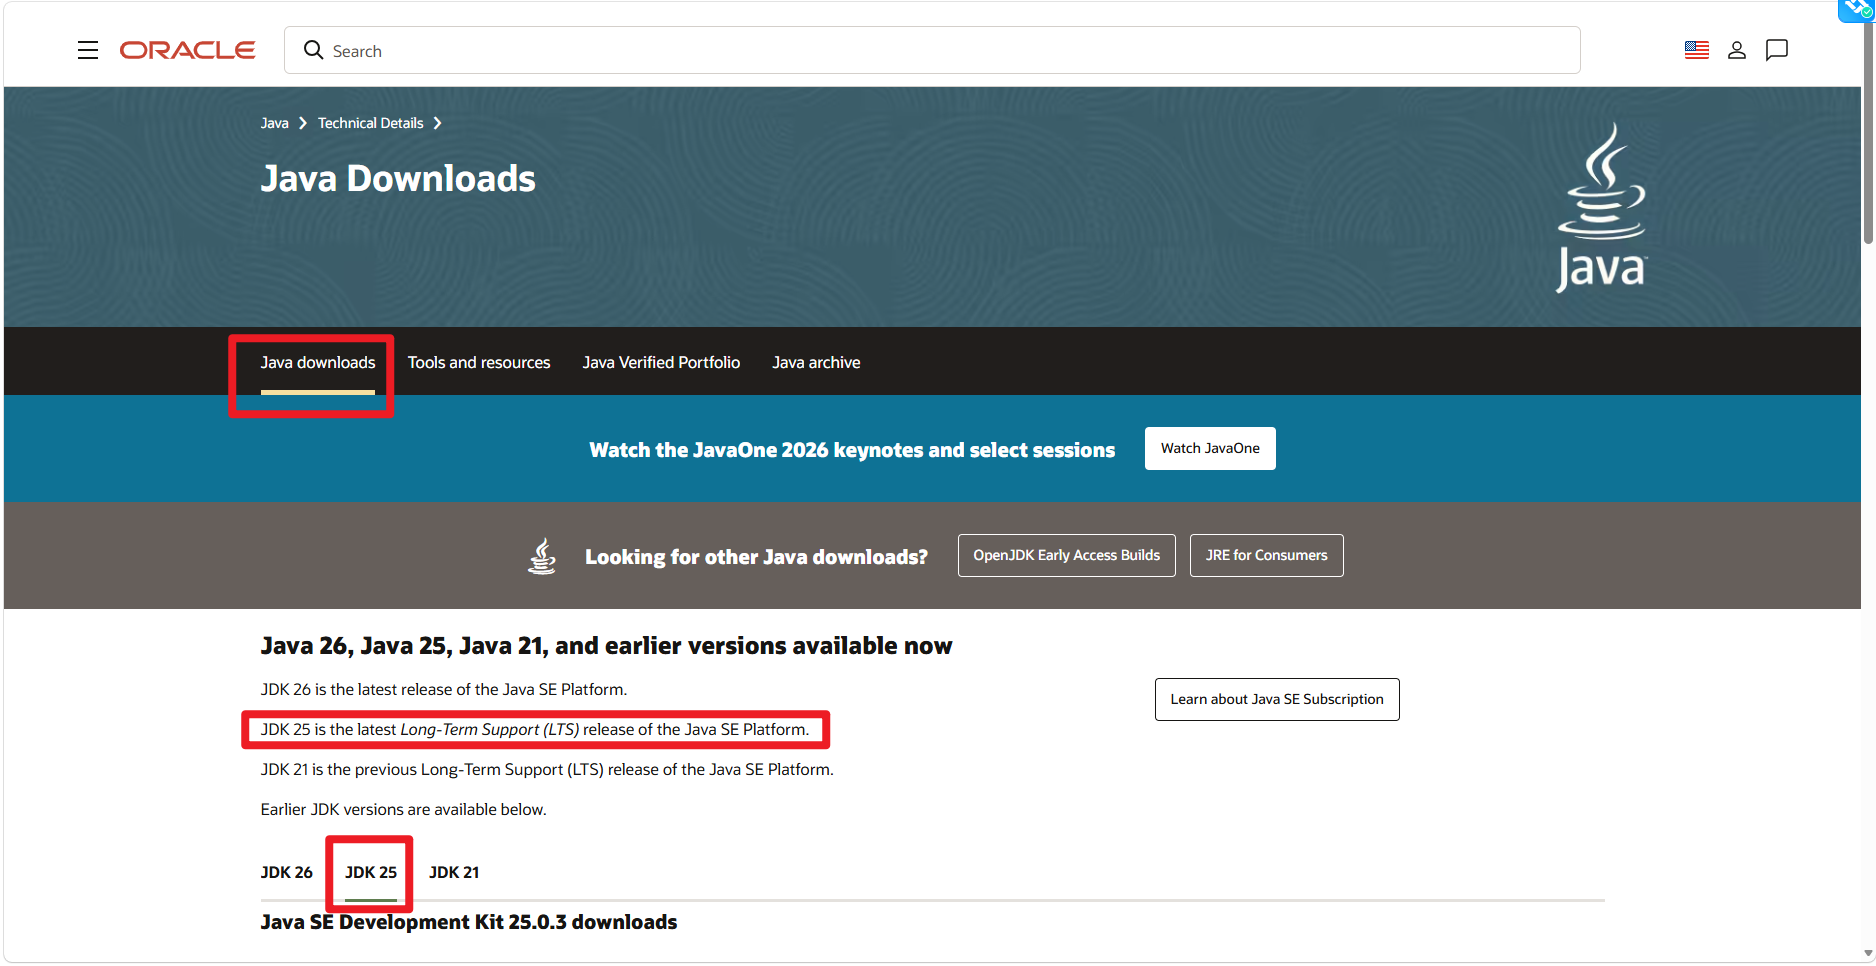
Task: Open the hamburger navigation menu
Action: pyautogui.click(x=88, y=50)
